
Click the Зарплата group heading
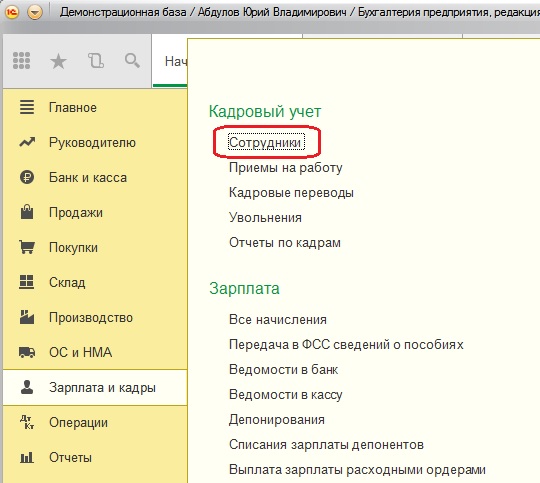click(244, 288)
